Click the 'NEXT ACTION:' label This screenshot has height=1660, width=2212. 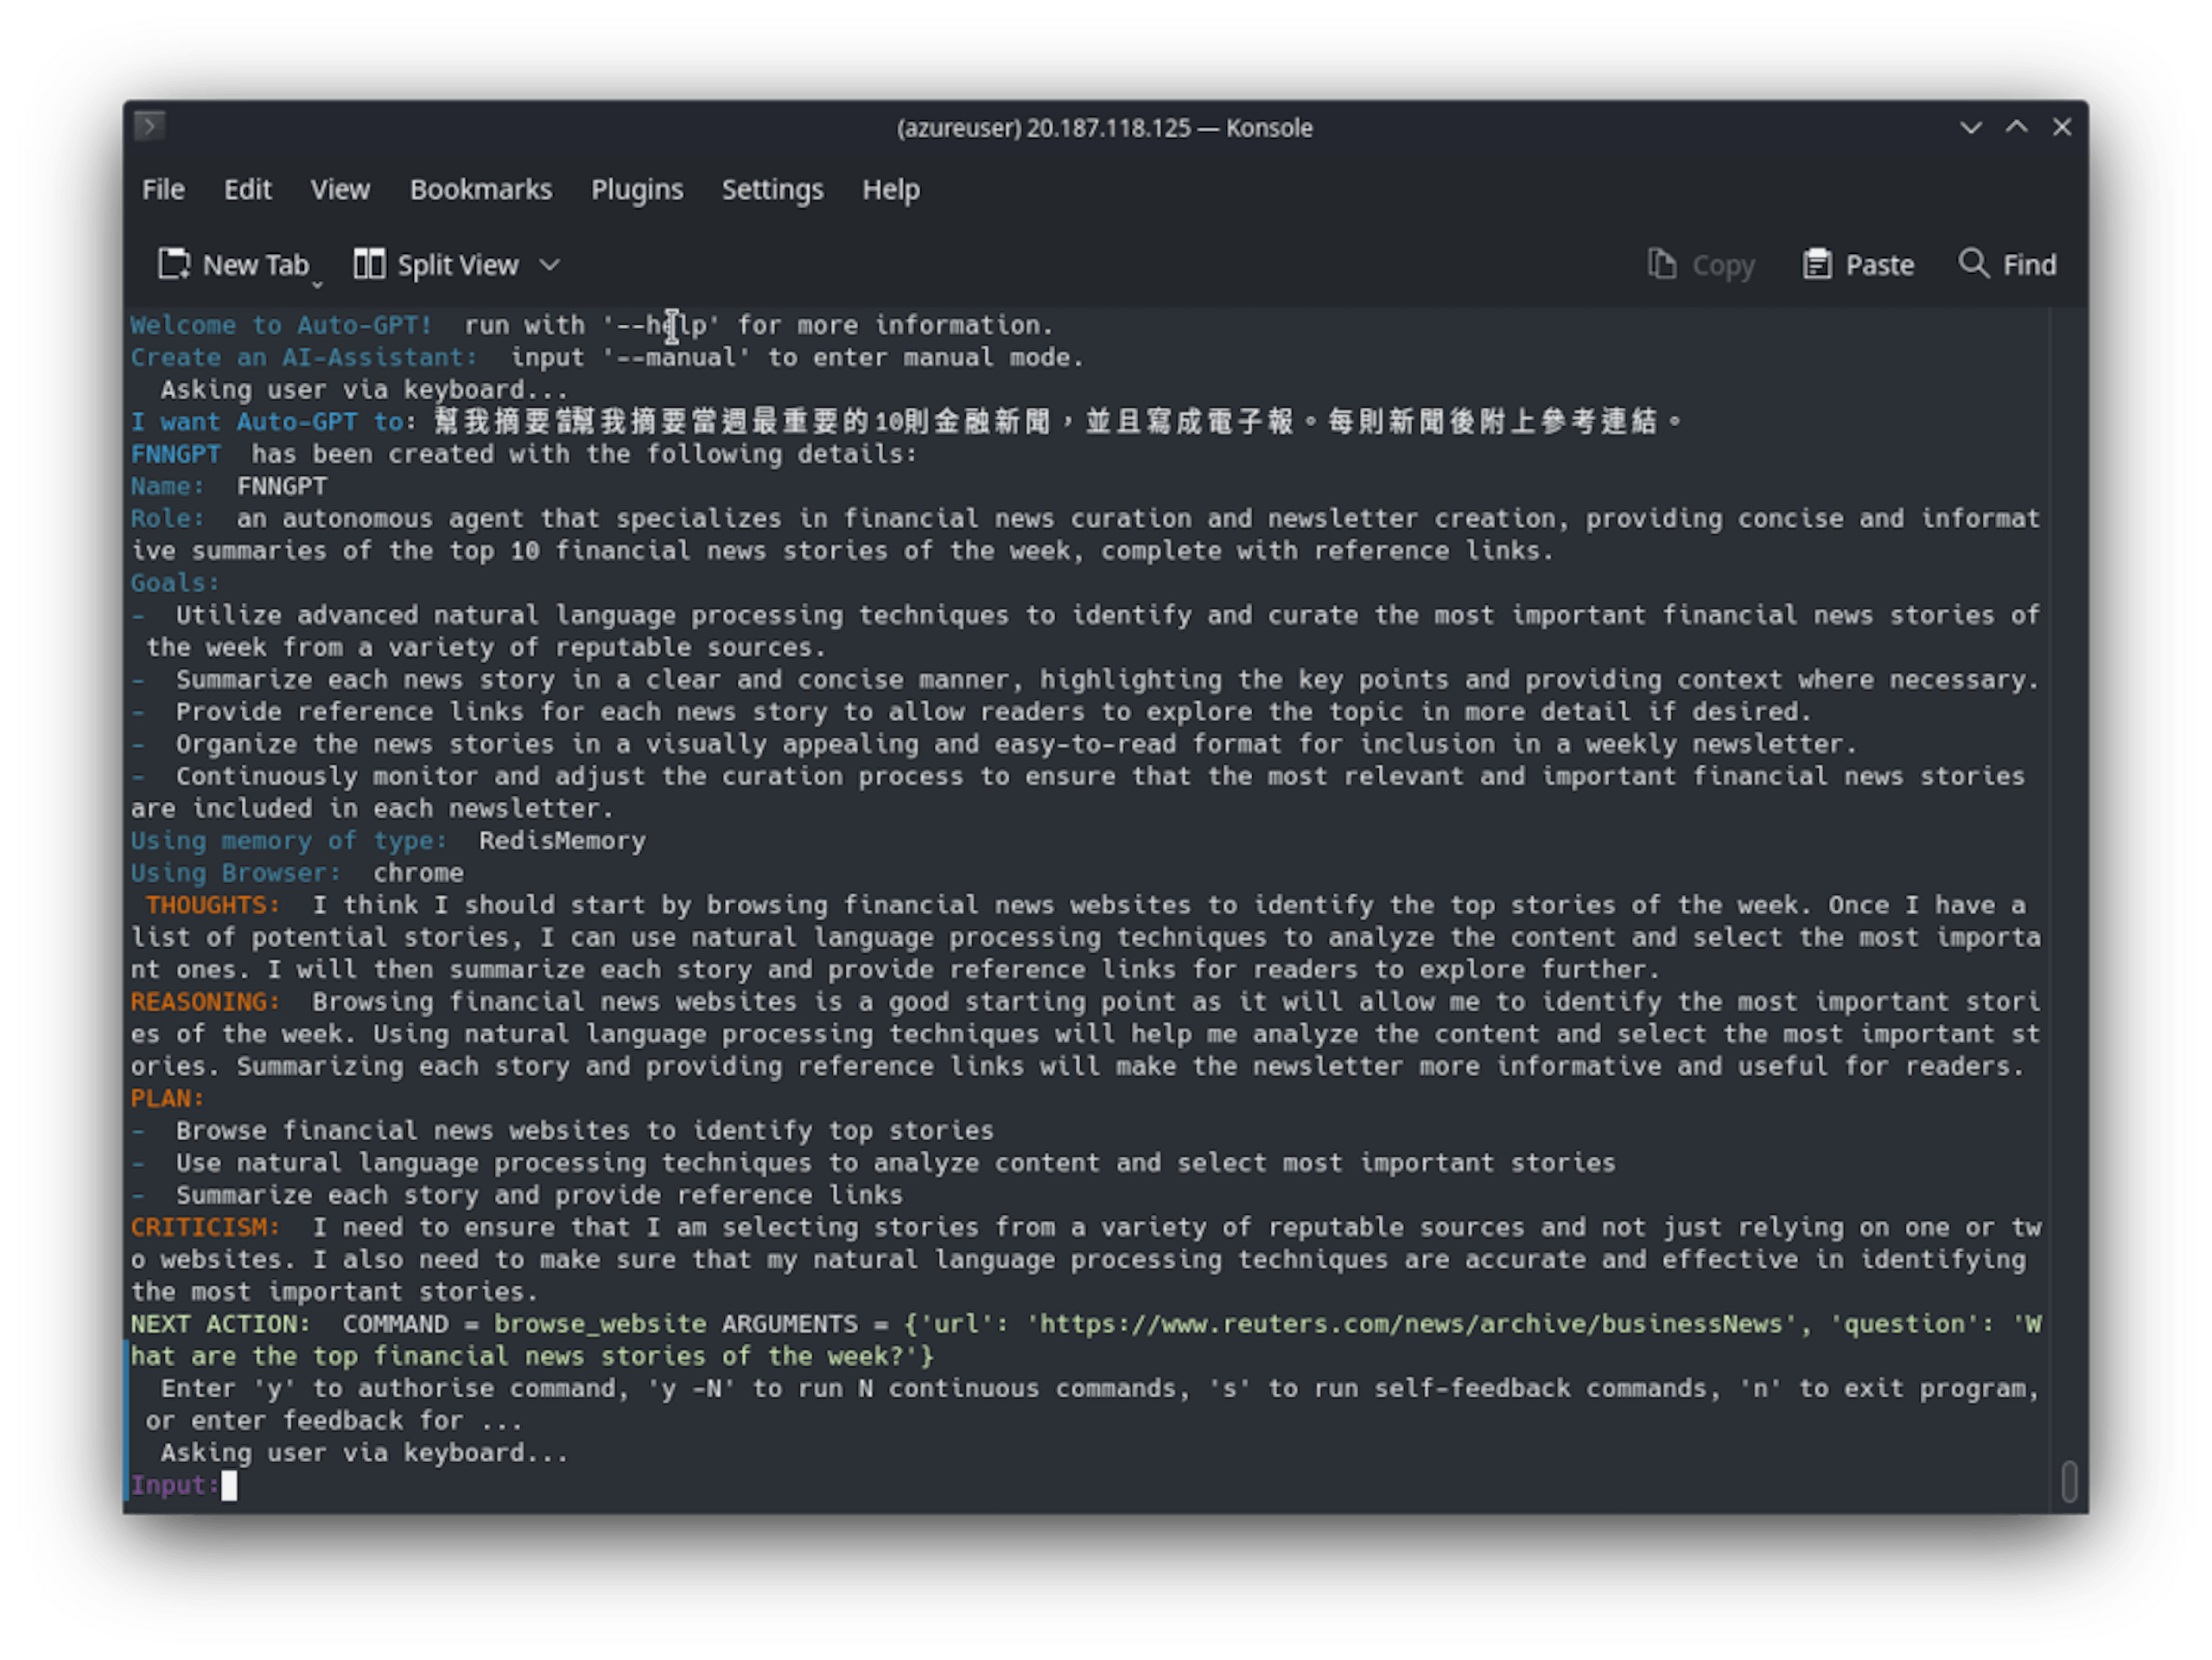(x=221, y=1324)
